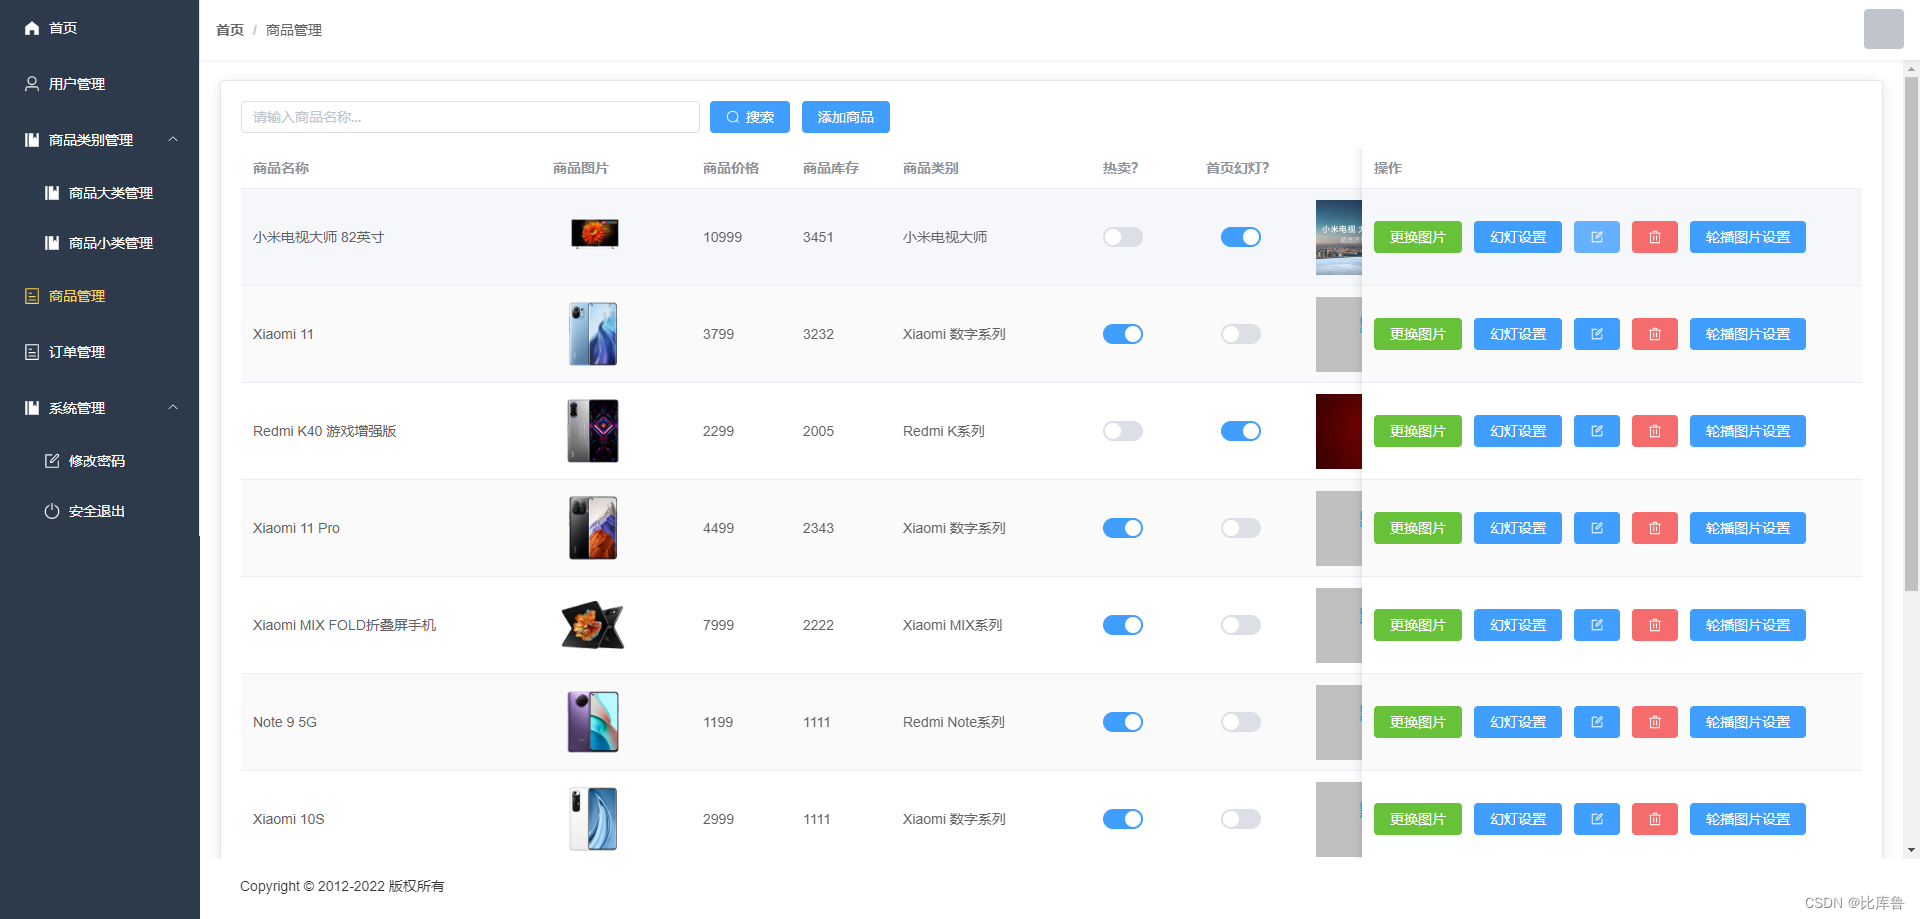Click the Redmi K40 product image
This screenshot has width=1920, height=919.
[x=593, y=431]
